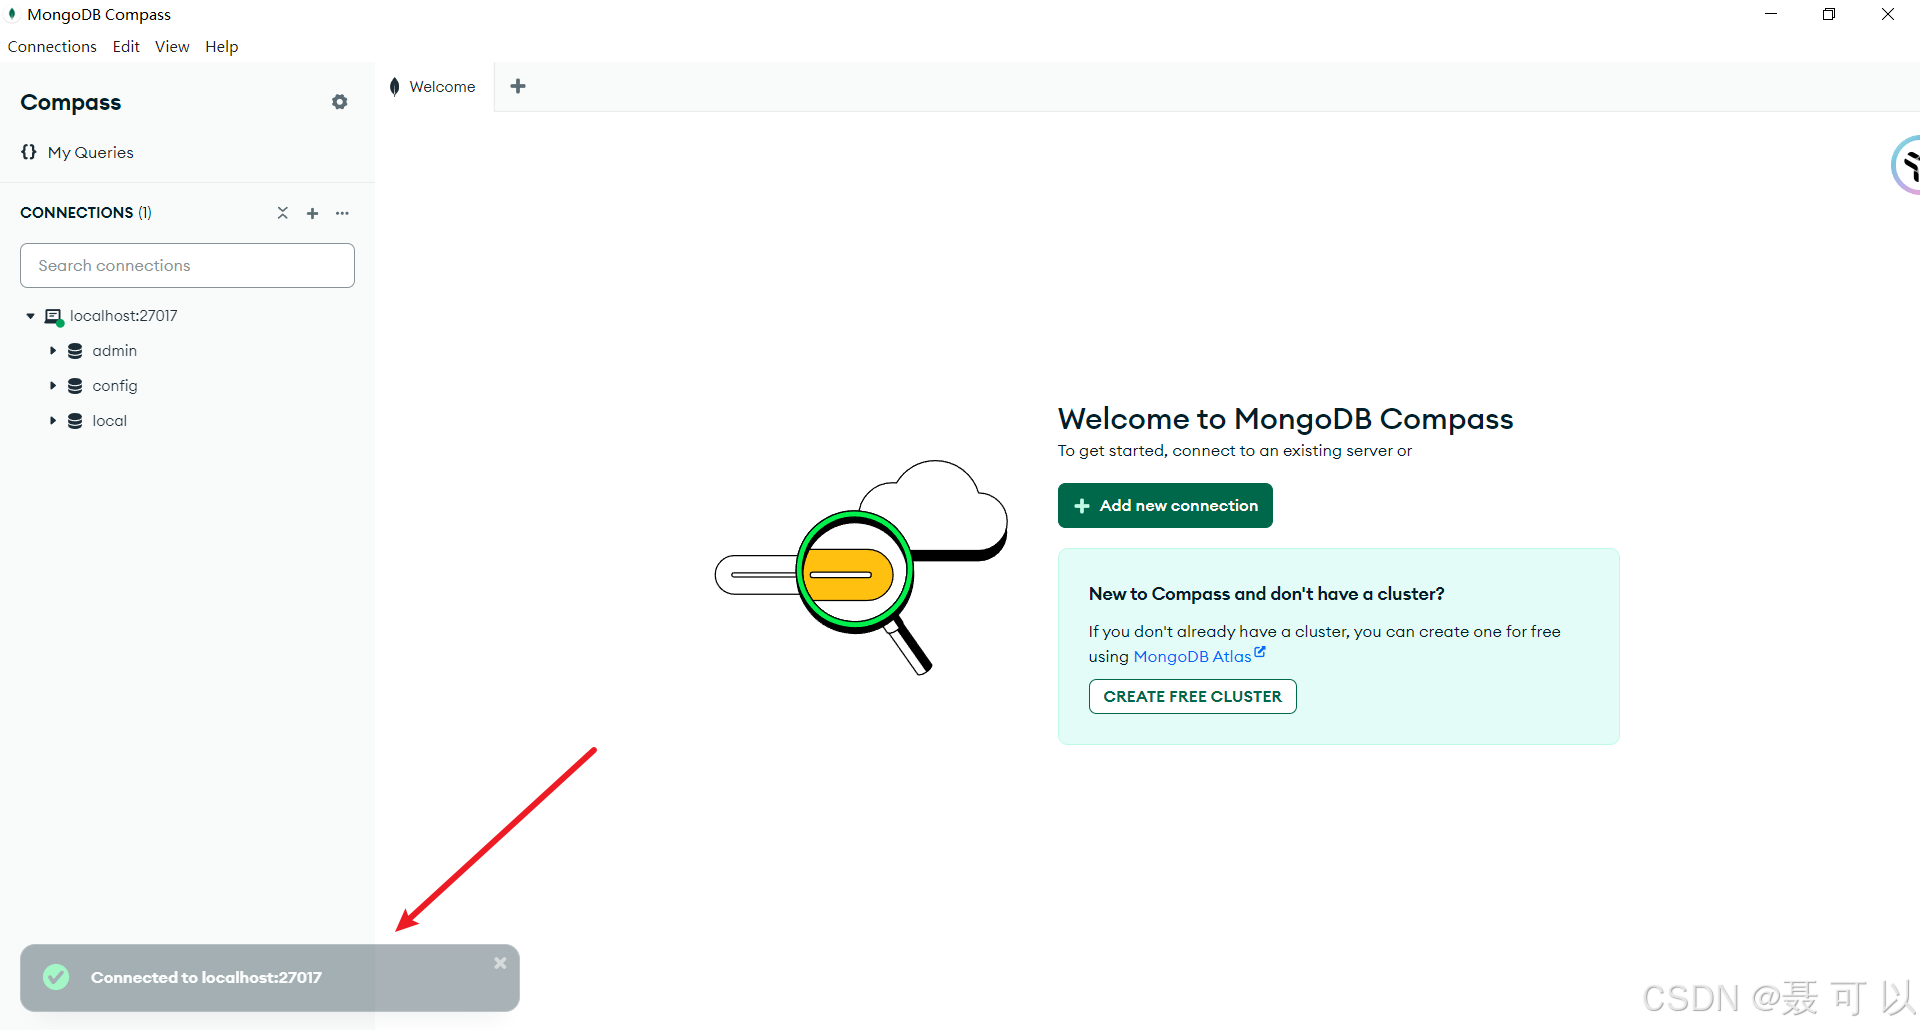Add new connection plus icon in sidebar
The height and width of the screenshot is (1030, 1920).
click(313, 213)
